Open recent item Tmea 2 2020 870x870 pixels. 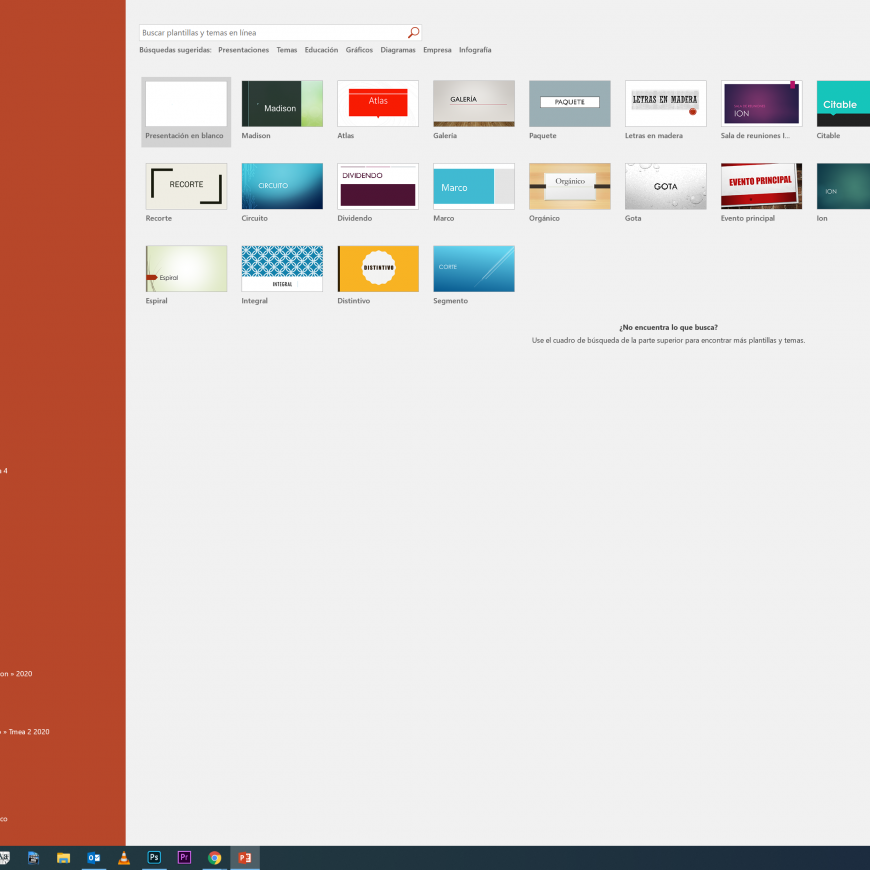25,732
